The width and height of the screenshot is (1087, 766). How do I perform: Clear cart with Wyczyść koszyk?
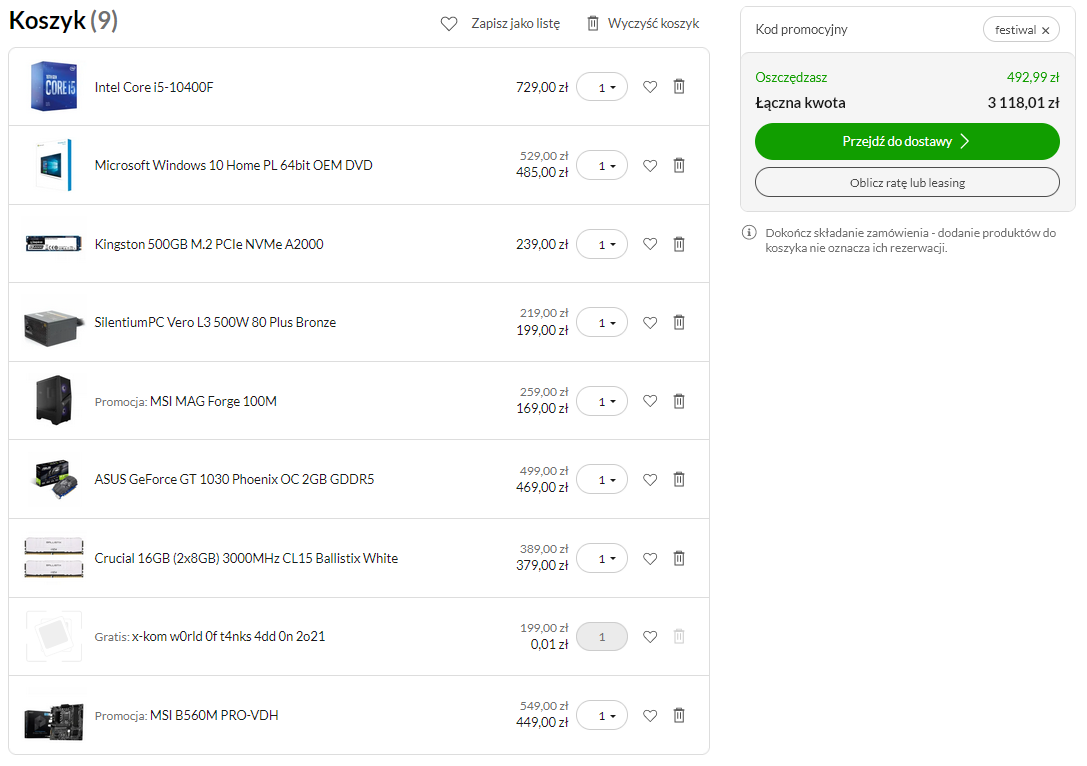(x=643, y=24)
